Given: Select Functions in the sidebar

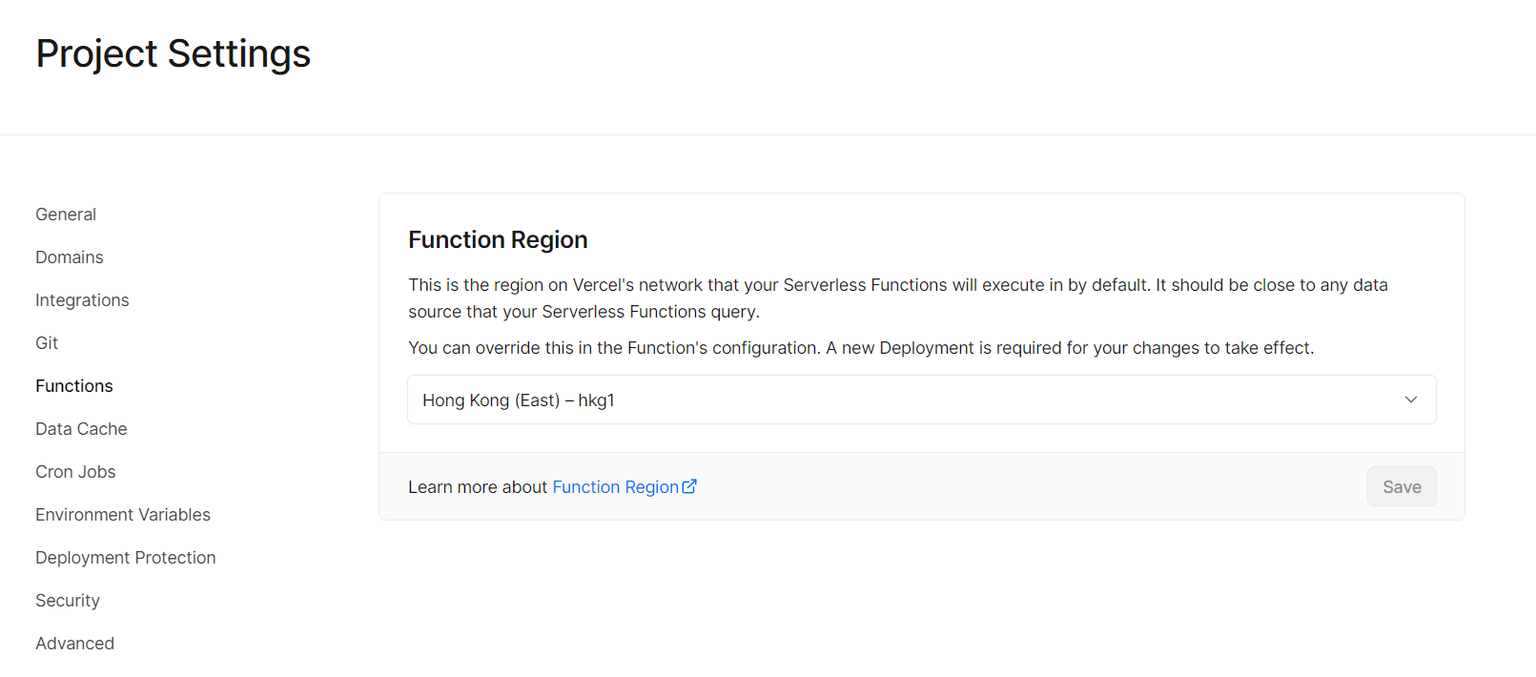Looking at the screenshot, I should point(74,386).
